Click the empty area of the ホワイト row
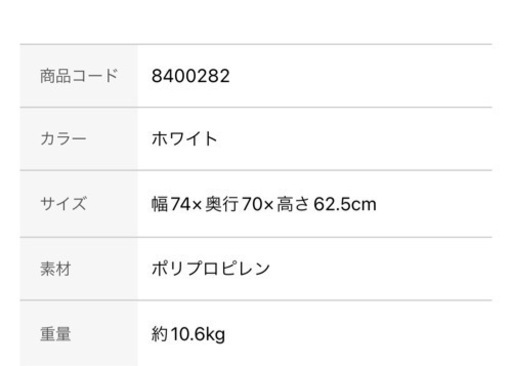Image resolution: width=512 pixels, height=366 pixels. tap(355, 139)
